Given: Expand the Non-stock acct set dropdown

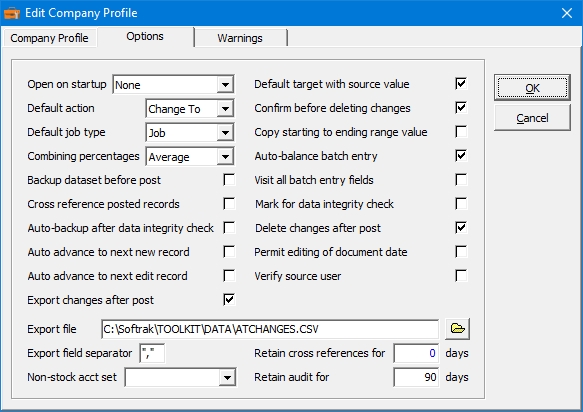Looking at the screenshot, I should (x=227, y=378).
